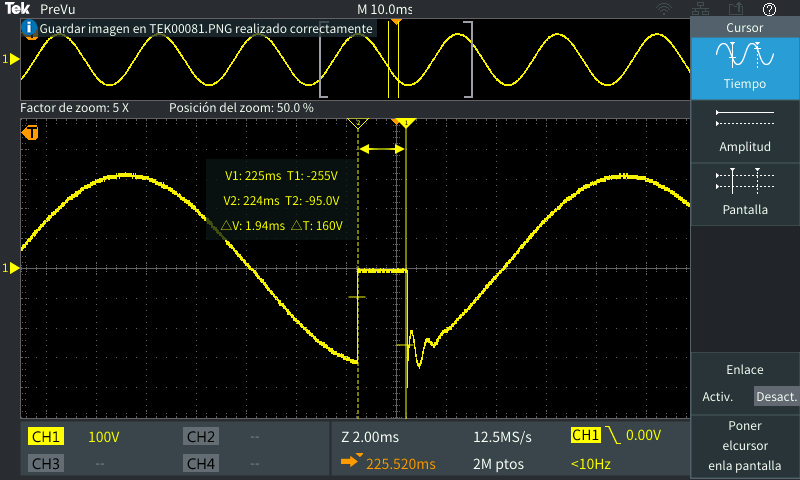Click the PreVu acquisition status
Screen dimensions: 800x480
58,9
